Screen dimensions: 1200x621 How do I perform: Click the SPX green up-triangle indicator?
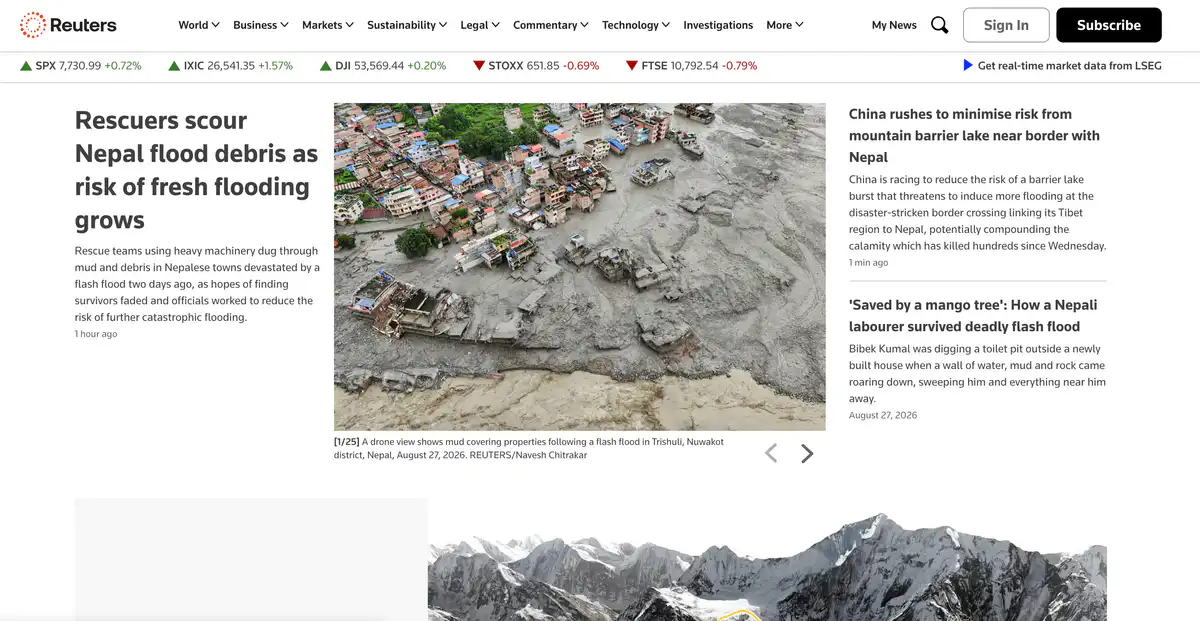click(26, 66)
